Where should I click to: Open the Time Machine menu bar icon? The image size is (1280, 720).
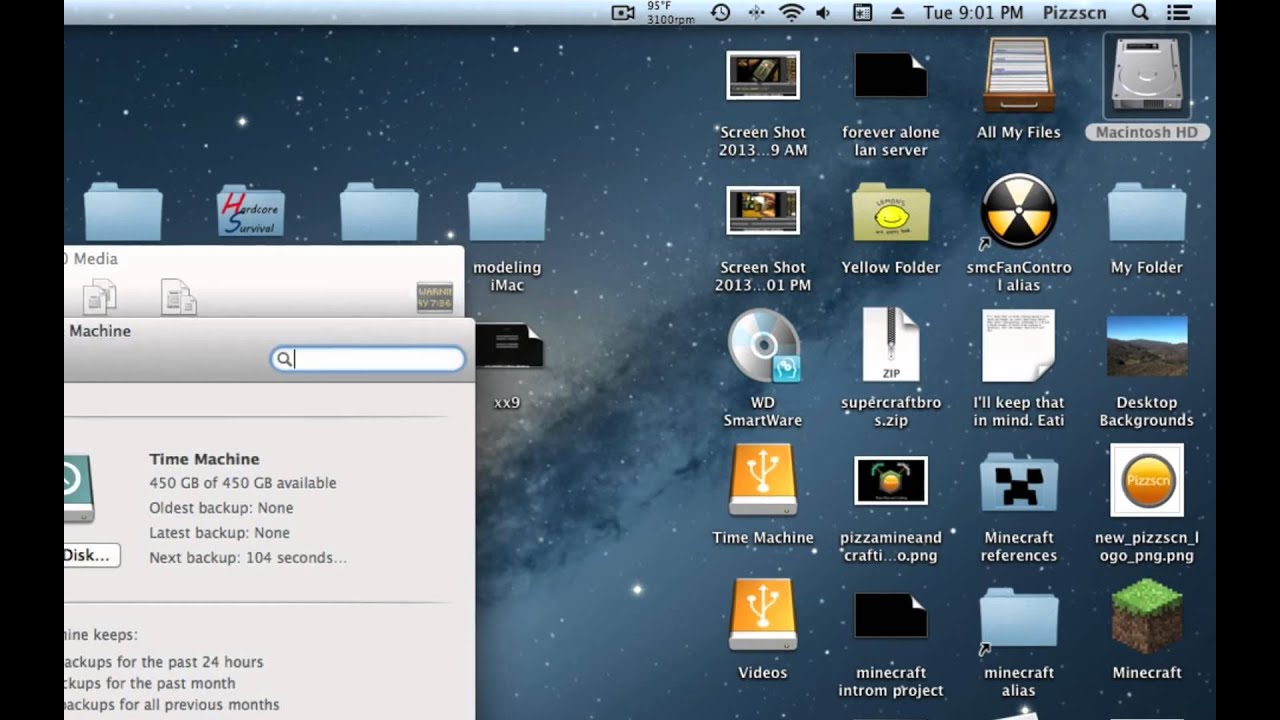click(720, 12)
